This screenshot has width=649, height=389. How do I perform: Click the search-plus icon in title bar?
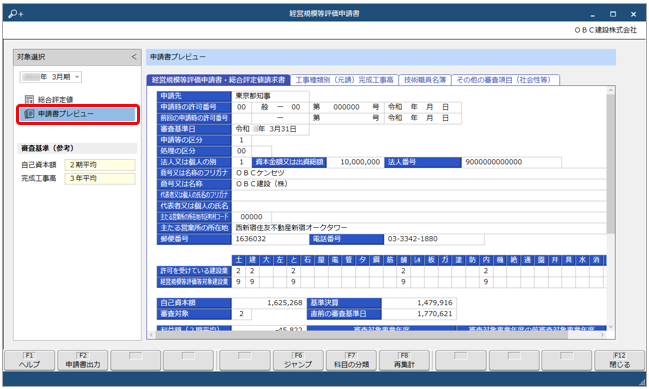[x=16, y=14]
